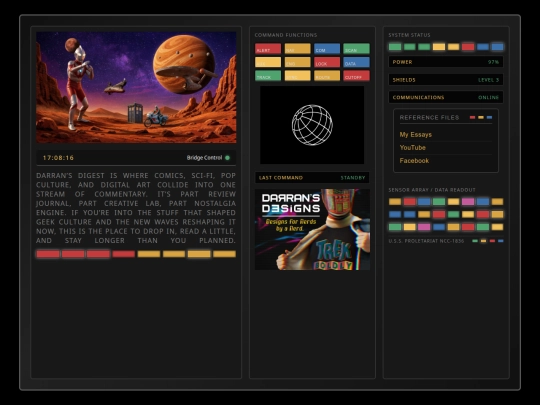Click the 17:08:16 clock readout
540x405 pixels.
(58, 158)
